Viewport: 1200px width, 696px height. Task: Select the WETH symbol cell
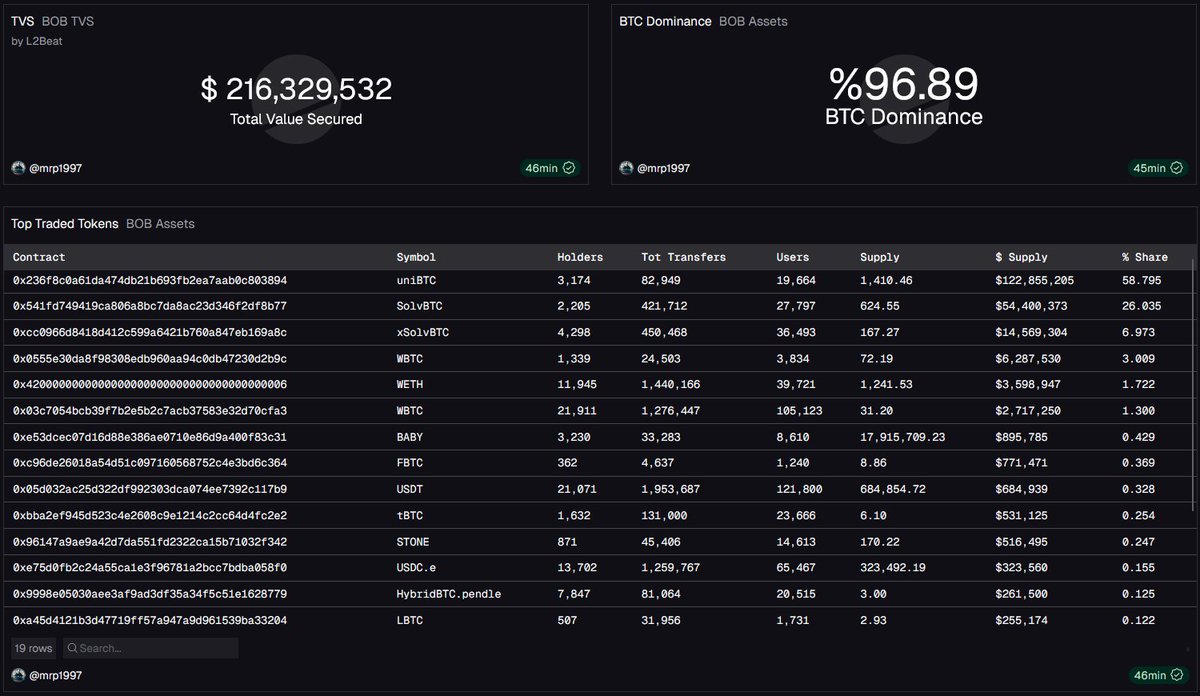point(410,385)
